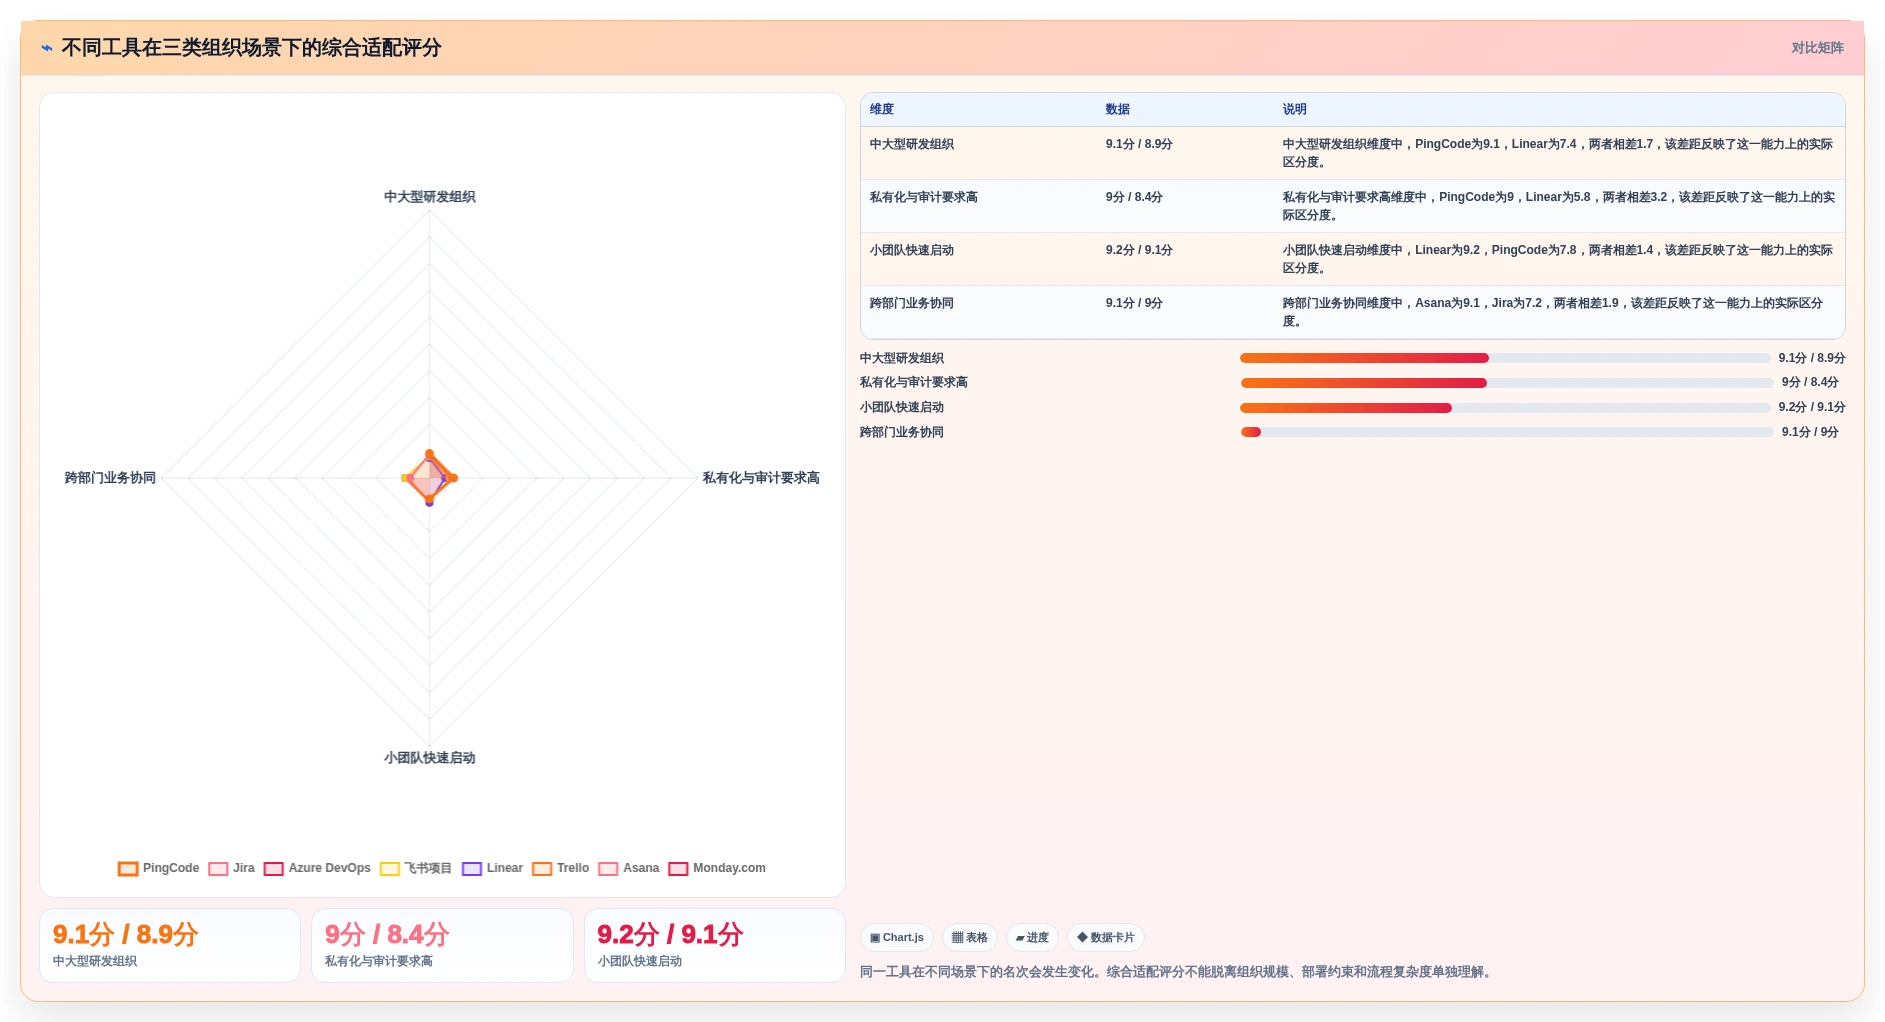Select table row 小团队快速启动

(1352, 259)
